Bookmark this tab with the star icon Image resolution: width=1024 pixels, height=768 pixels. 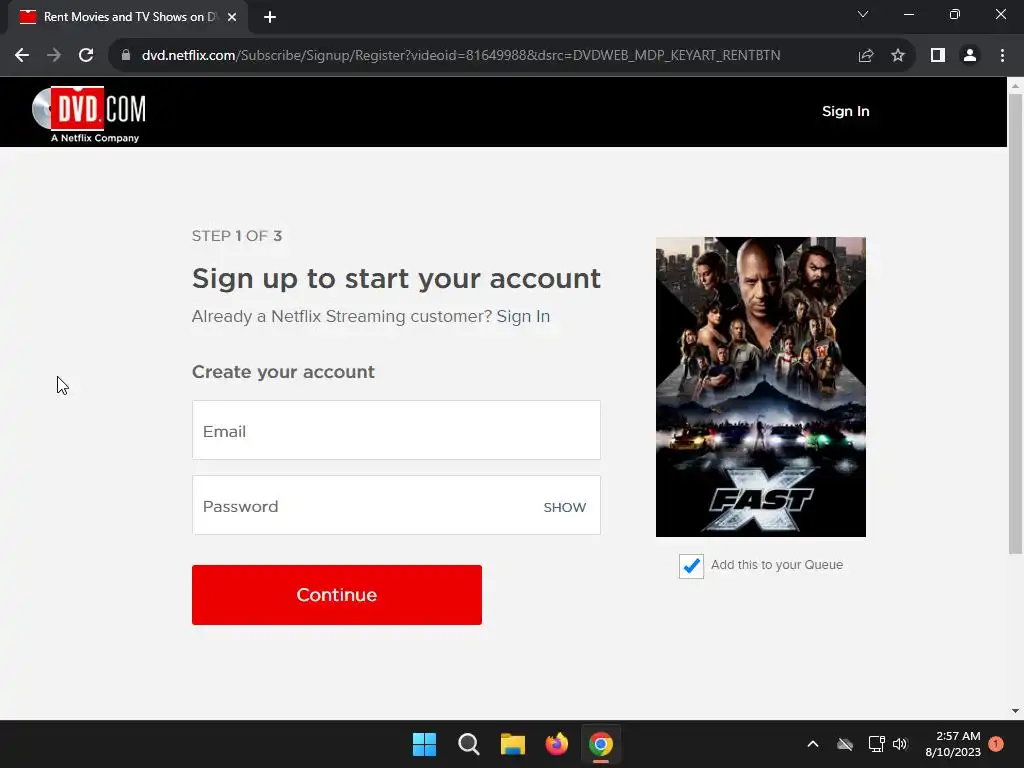pyautogui.click(x=898, y=55)
